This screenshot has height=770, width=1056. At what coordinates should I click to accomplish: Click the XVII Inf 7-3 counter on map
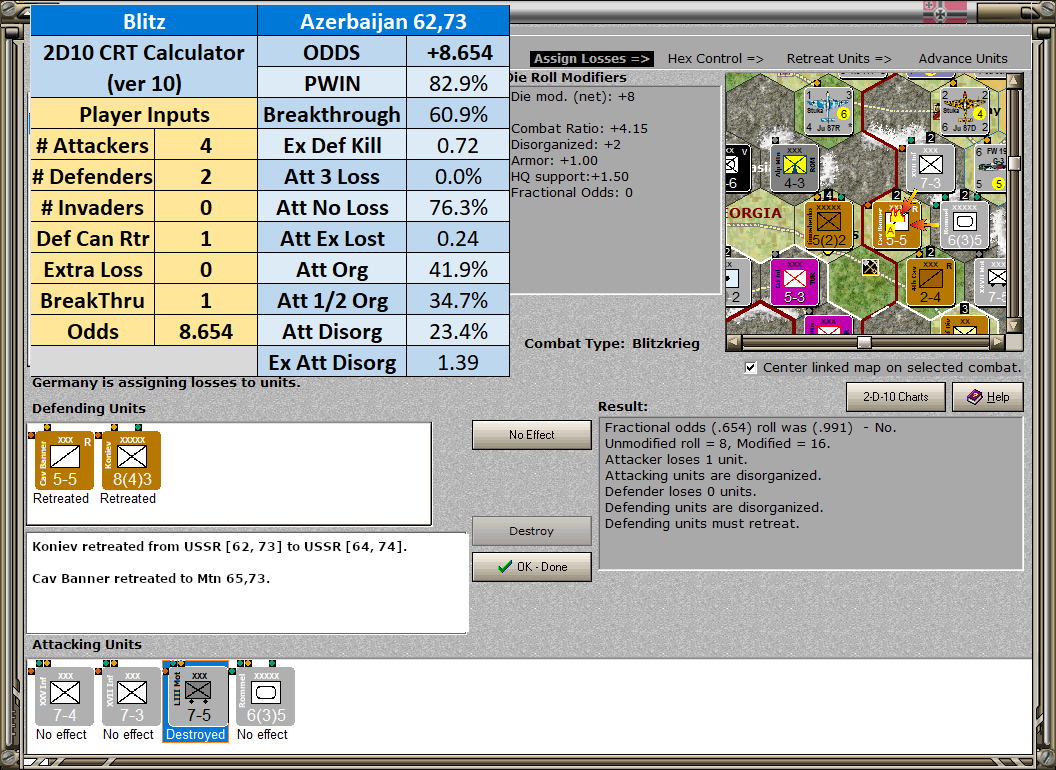point(930,168)
